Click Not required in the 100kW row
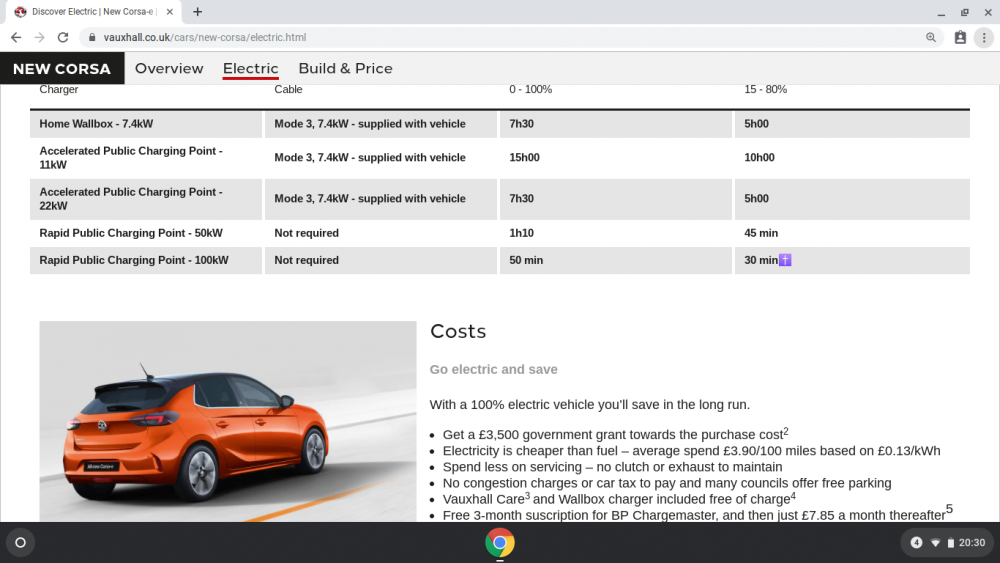This screenshot has height=563, width=1000. click(x=381, y=260)
